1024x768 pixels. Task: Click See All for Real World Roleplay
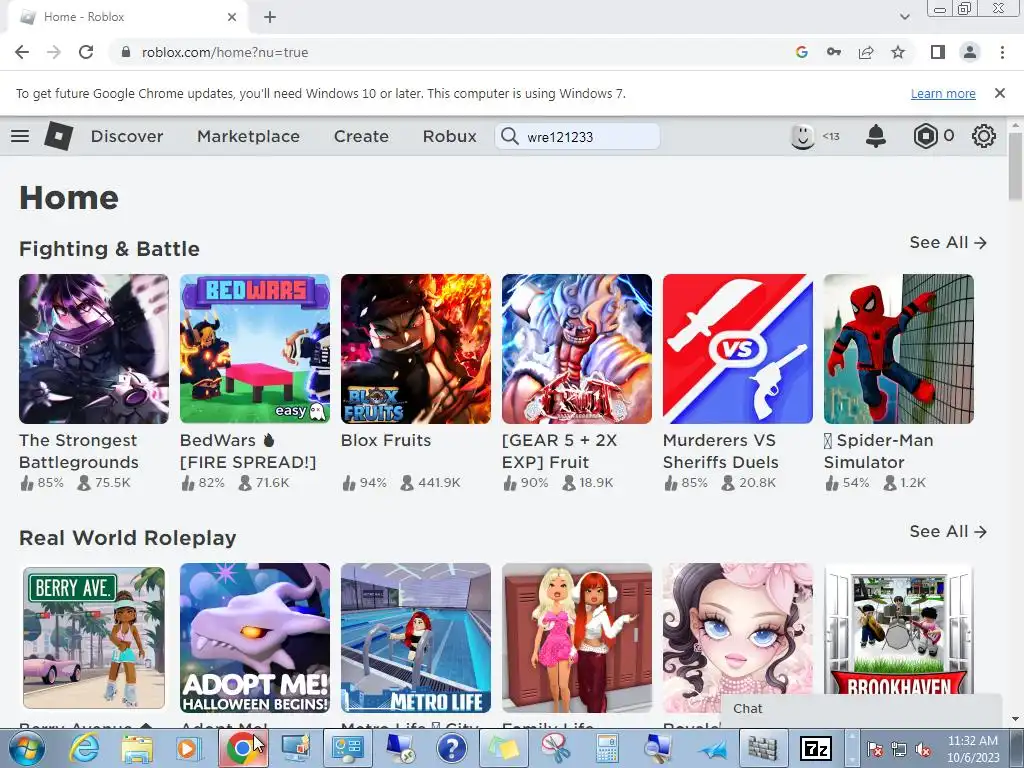point(948,532)
